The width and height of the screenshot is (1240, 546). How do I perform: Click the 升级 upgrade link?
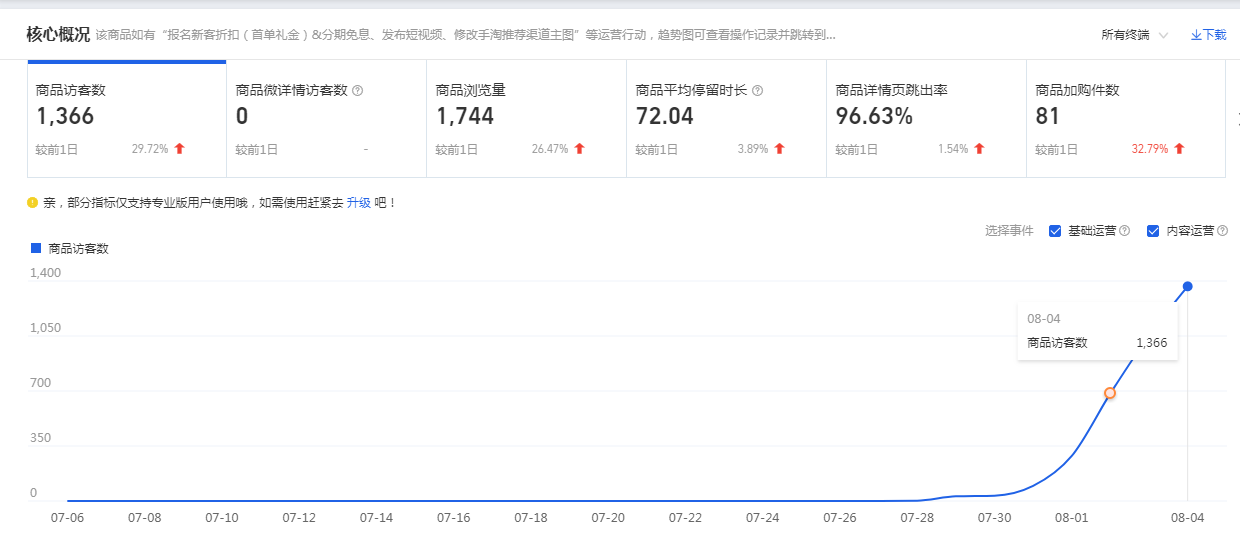point(359,202)
